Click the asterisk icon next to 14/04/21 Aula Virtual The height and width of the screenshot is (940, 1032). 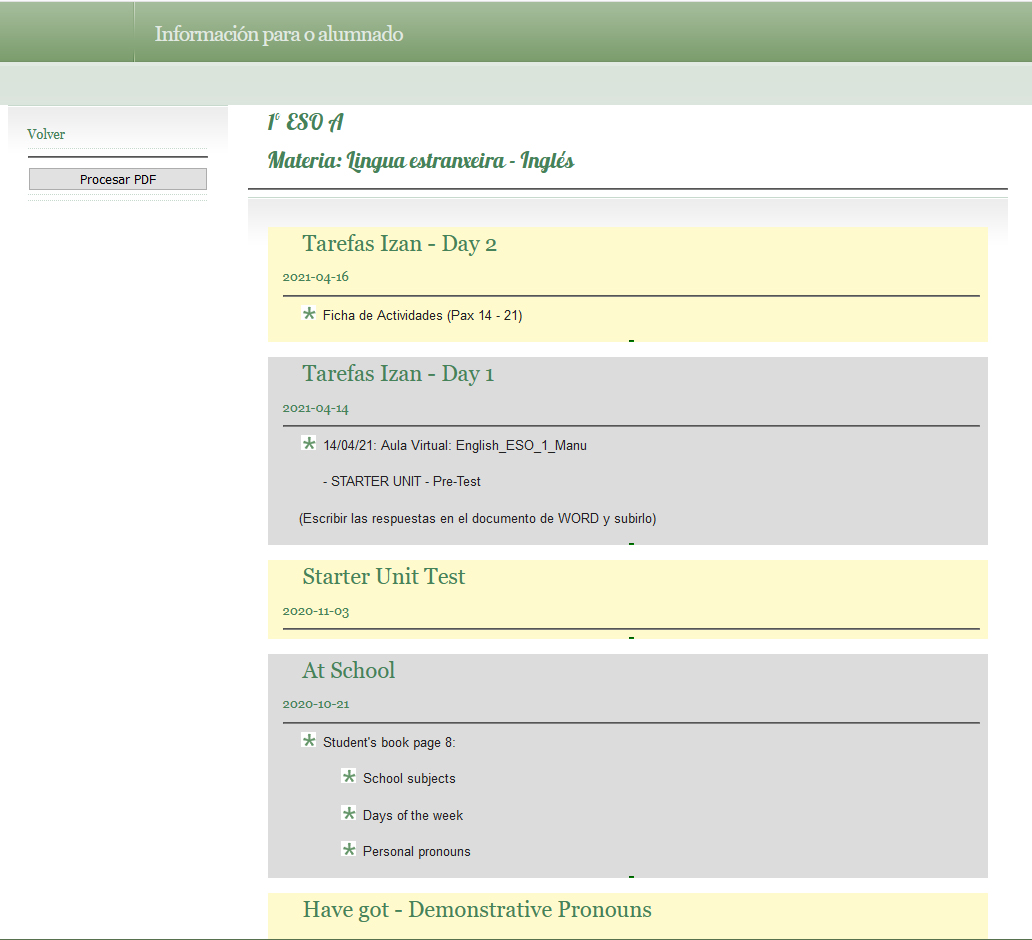(309, 444)
